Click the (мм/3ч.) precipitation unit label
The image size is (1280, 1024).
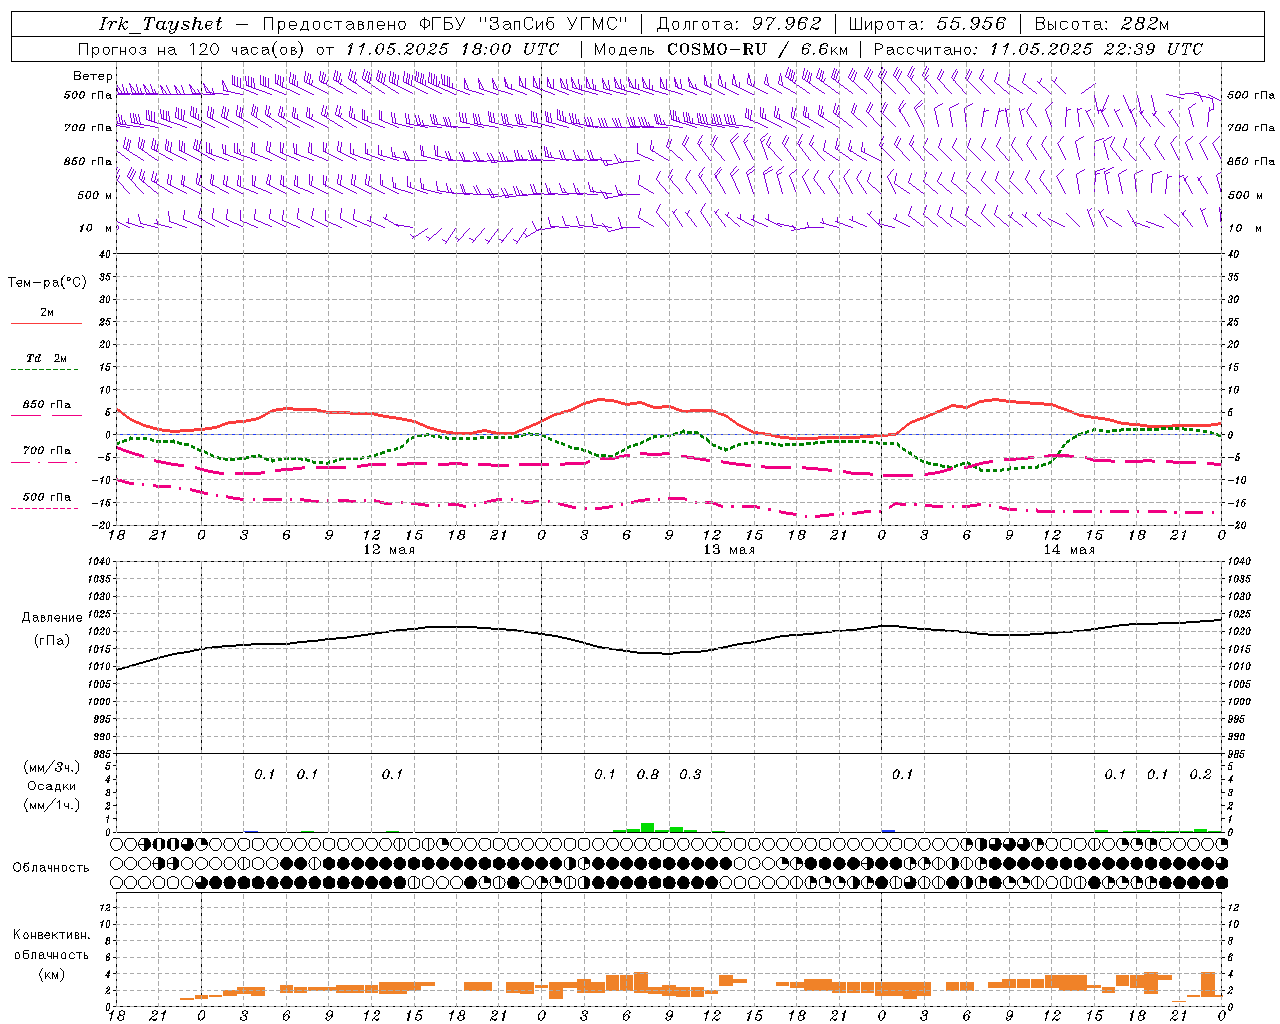click(52, 767)
